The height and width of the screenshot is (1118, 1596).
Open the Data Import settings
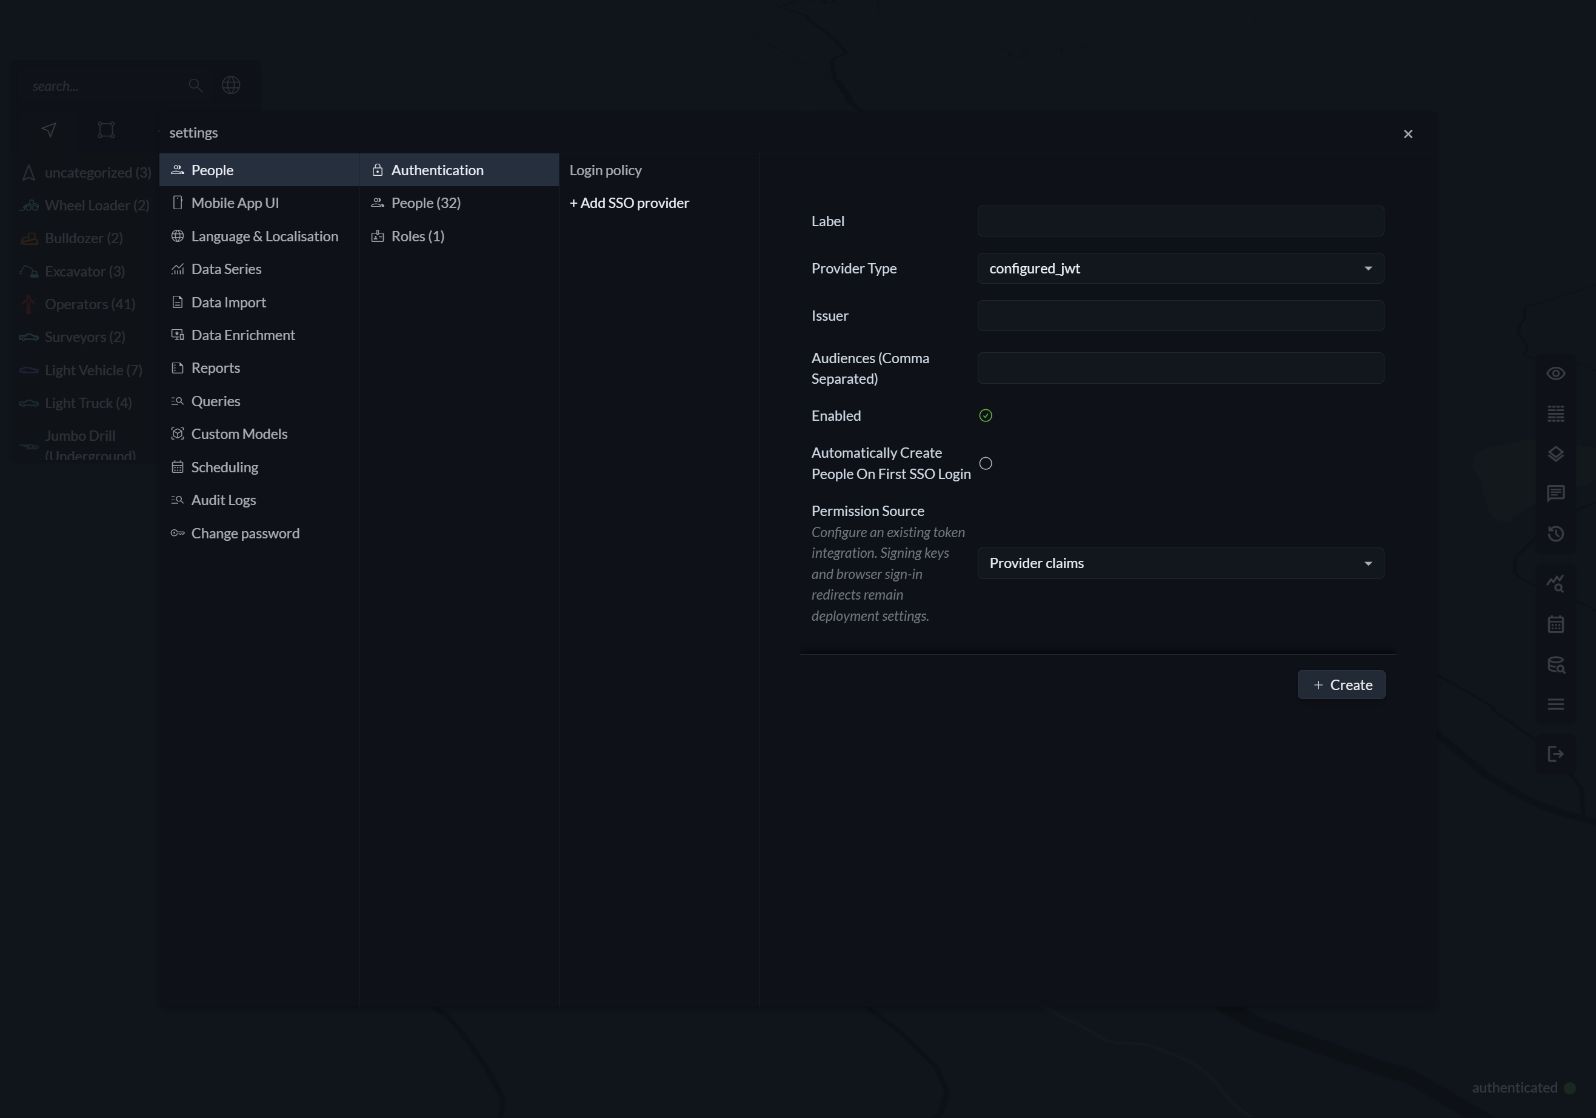pos(258,302)
